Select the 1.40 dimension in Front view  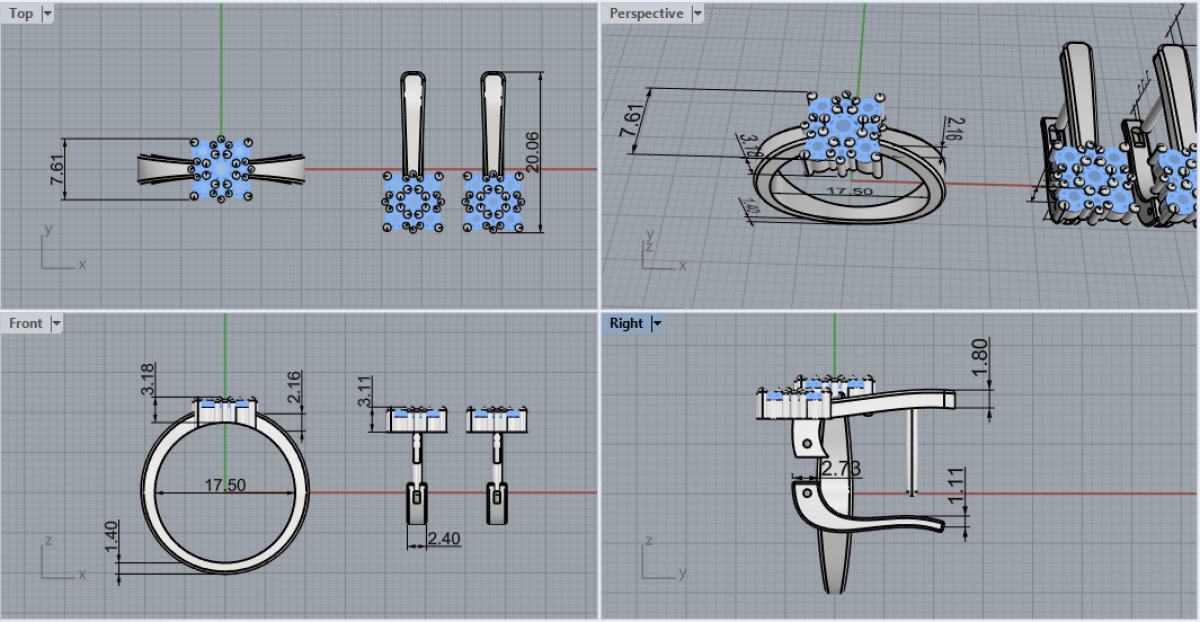[x=111, y=537]
